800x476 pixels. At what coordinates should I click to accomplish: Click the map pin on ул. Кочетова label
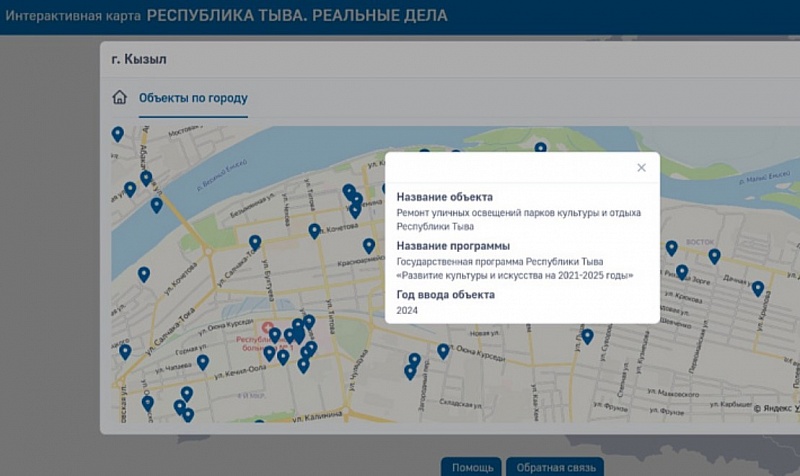[x=314, y=231]
